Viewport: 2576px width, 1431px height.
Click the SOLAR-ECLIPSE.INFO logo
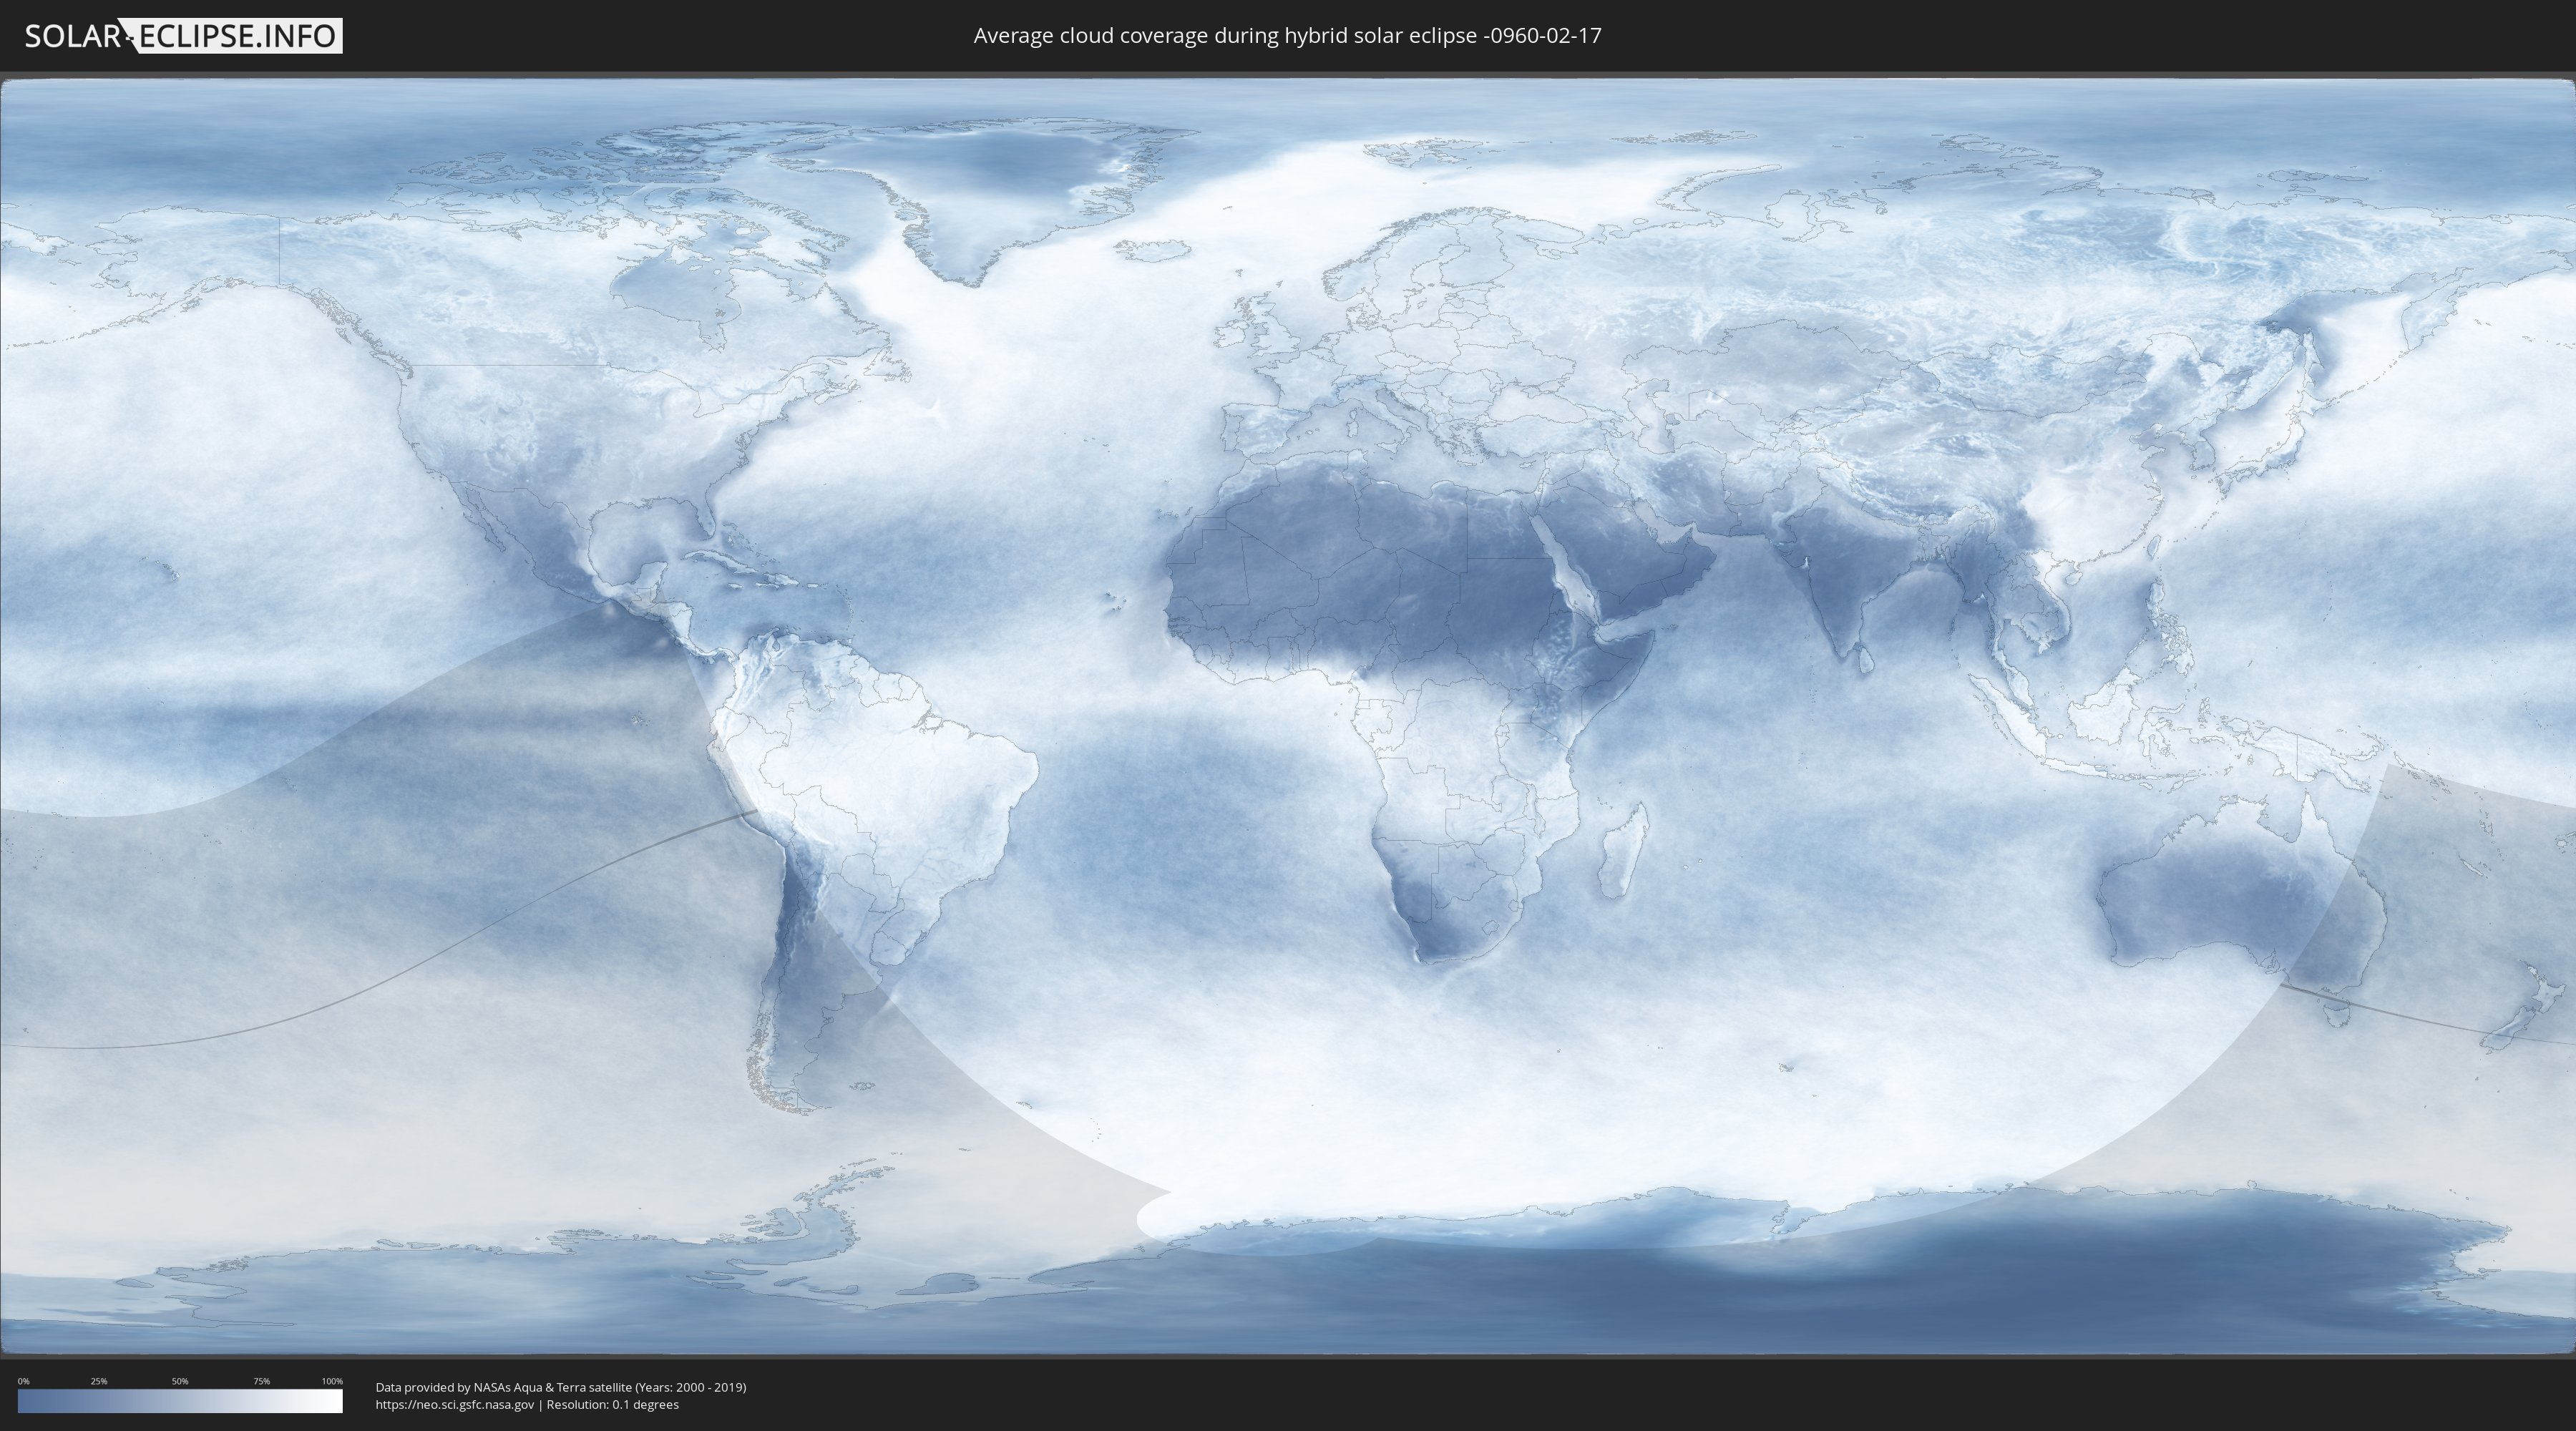183,36
